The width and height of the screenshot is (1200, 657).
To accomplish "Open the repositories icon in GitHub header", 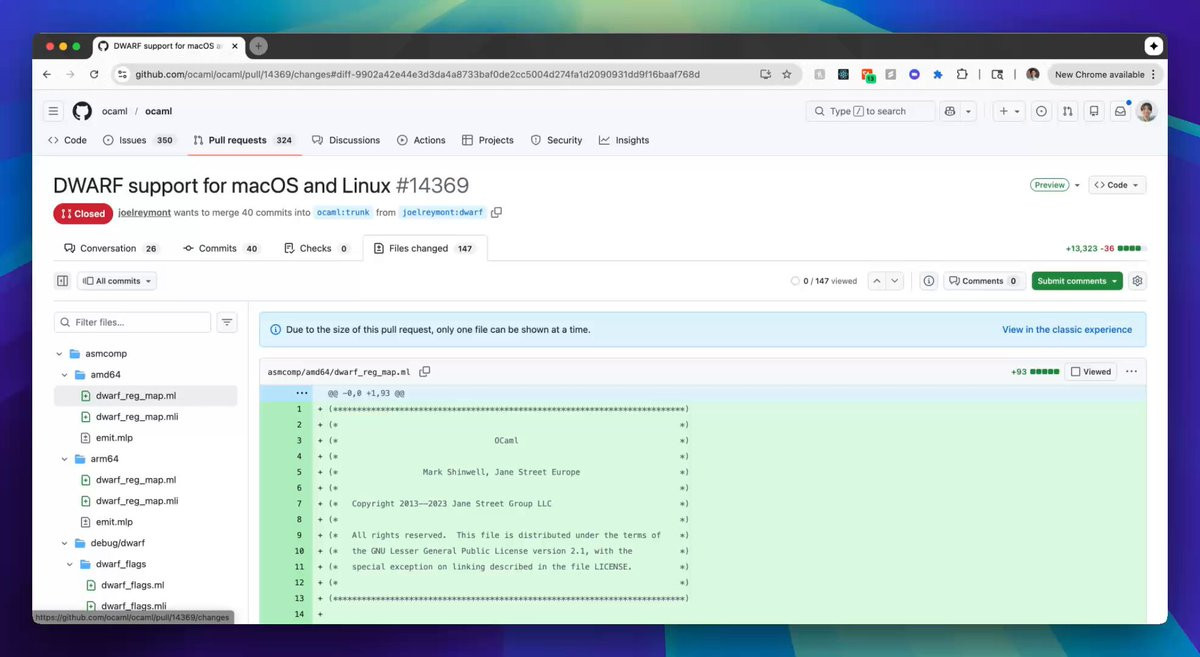I will 1094,112.
